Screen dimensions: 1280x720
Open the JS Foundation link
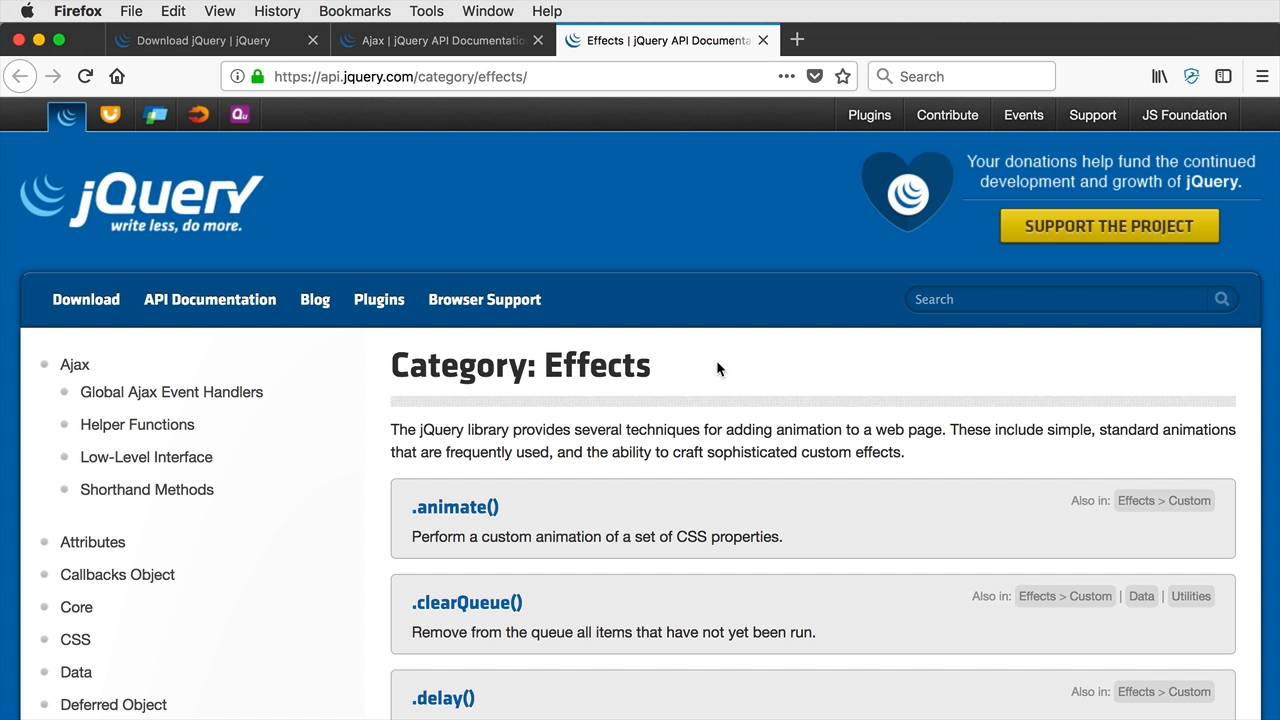[1184, 115]
